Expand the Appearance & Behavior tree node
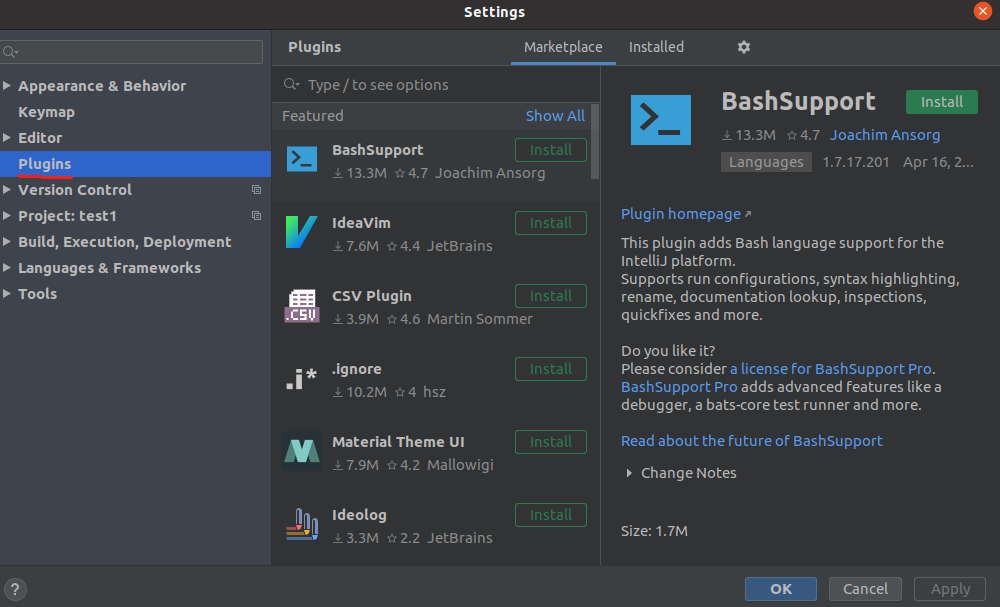The width and height of the screenshot is (1000, 607). (7, 85)
